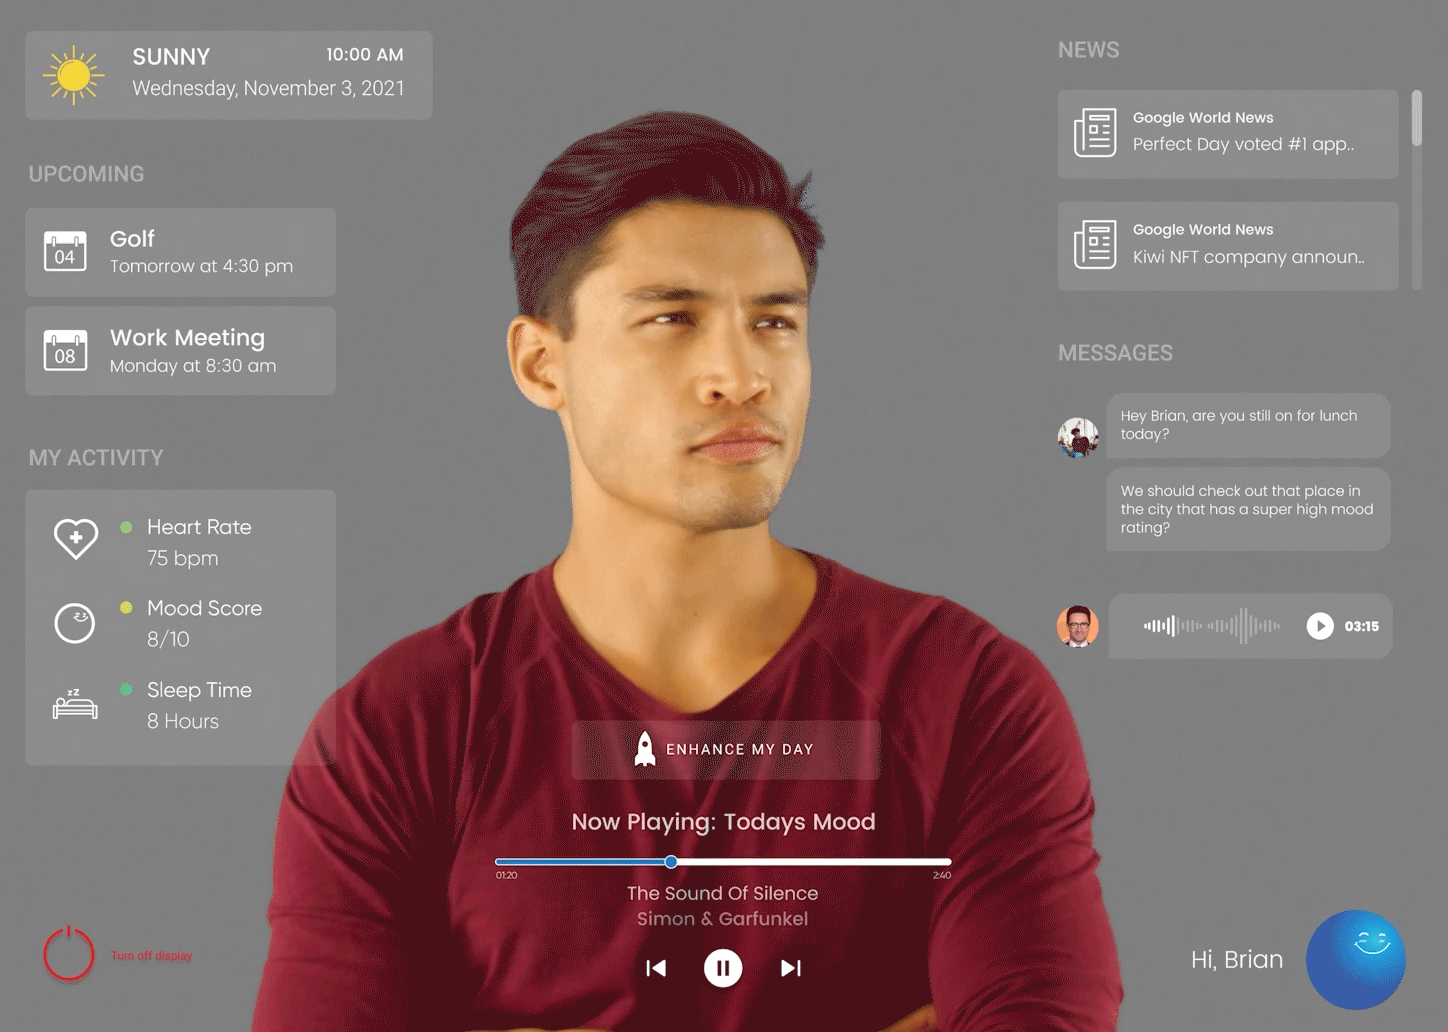The height and width of the screenshot is (1032, 1448).
Task: Open the blue smiley assistant orb
Action: click(1356, 959)
